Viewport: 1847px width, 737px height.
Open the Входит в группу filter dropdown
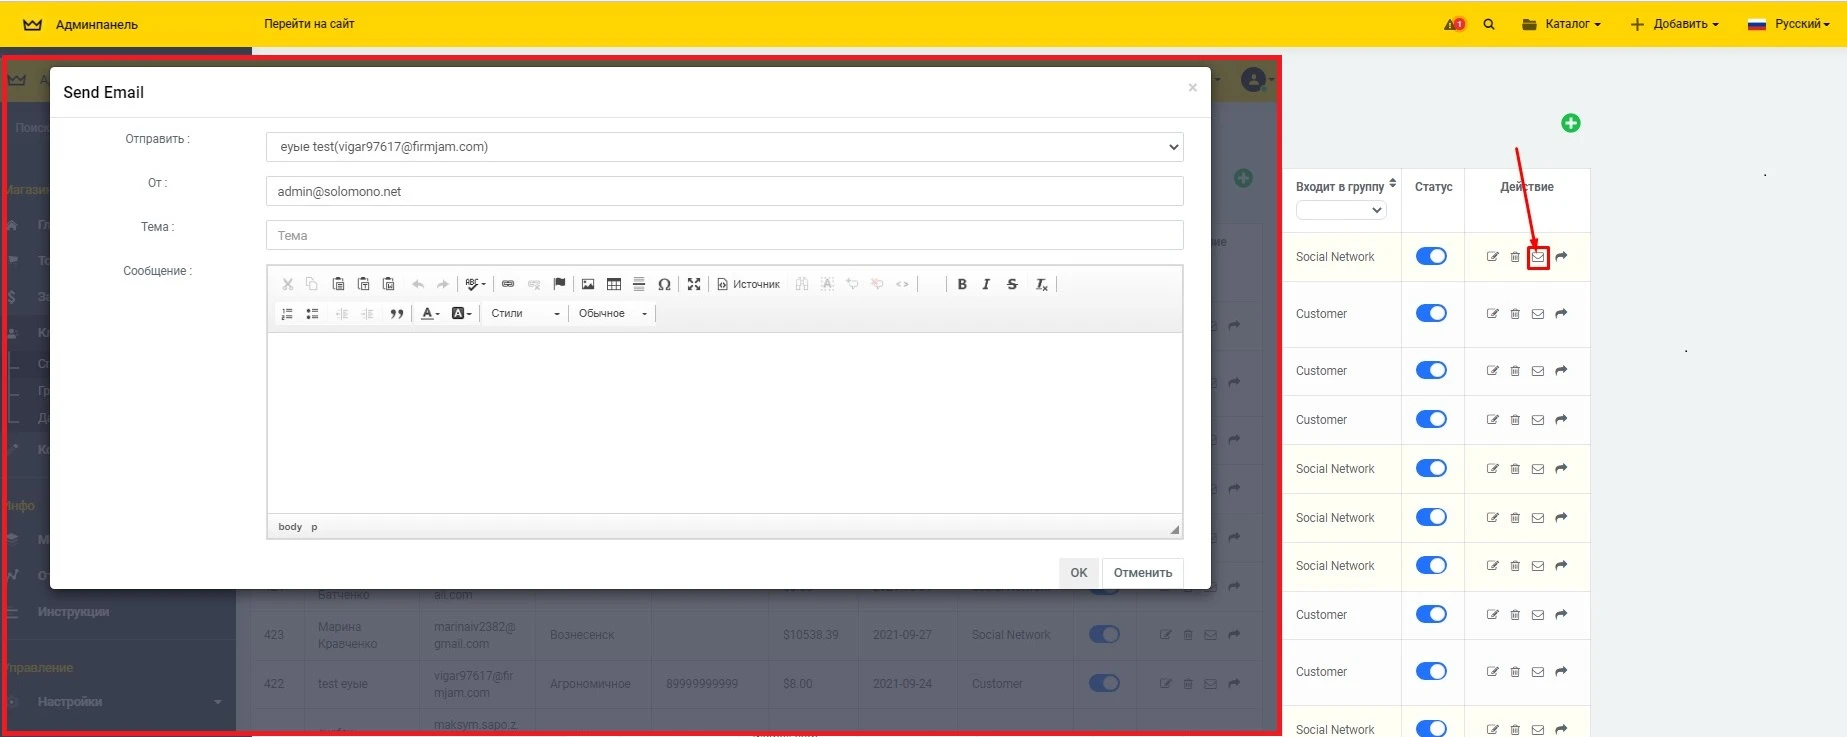tap(1341, 210)
